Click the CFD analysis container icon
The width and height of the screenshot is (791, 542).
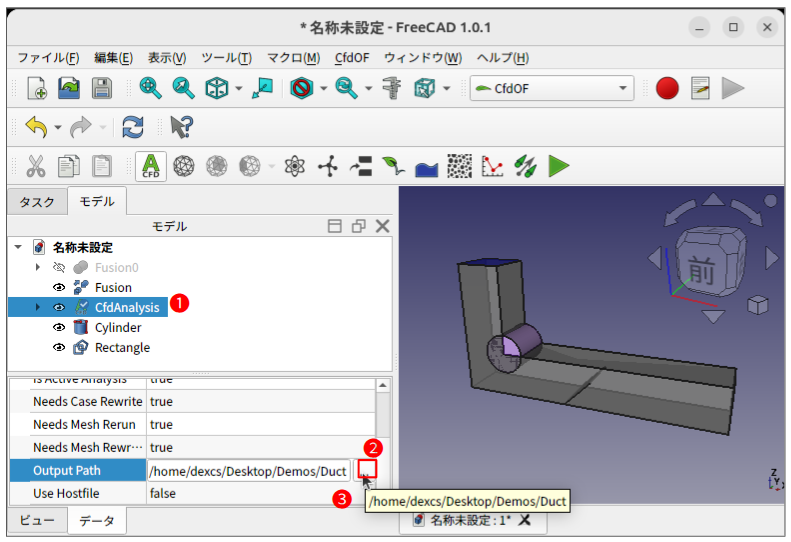click(151, 166)
